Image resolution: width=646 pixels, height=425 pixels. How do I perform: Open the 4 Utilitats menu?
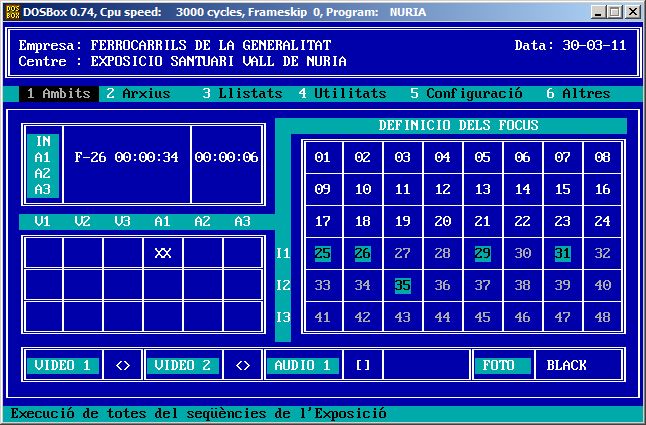click(x=342, y=94)
